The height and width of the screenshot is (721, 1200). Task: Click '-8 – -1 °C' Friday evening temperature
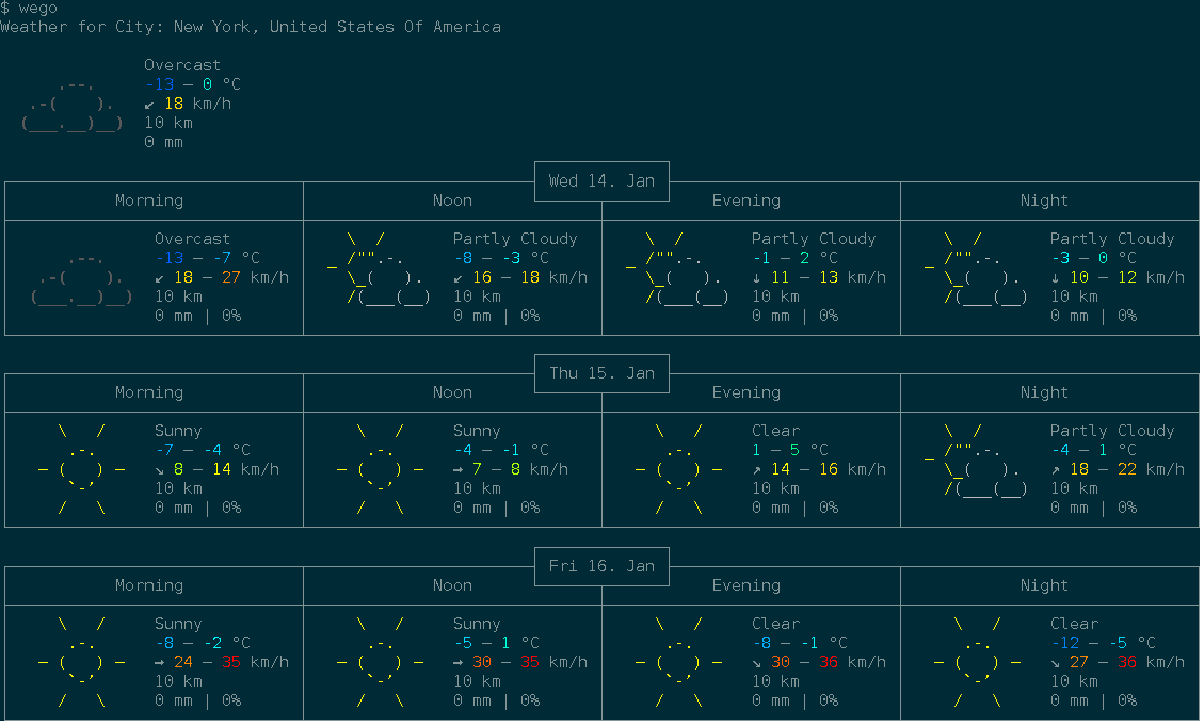[x=799, y=643]
